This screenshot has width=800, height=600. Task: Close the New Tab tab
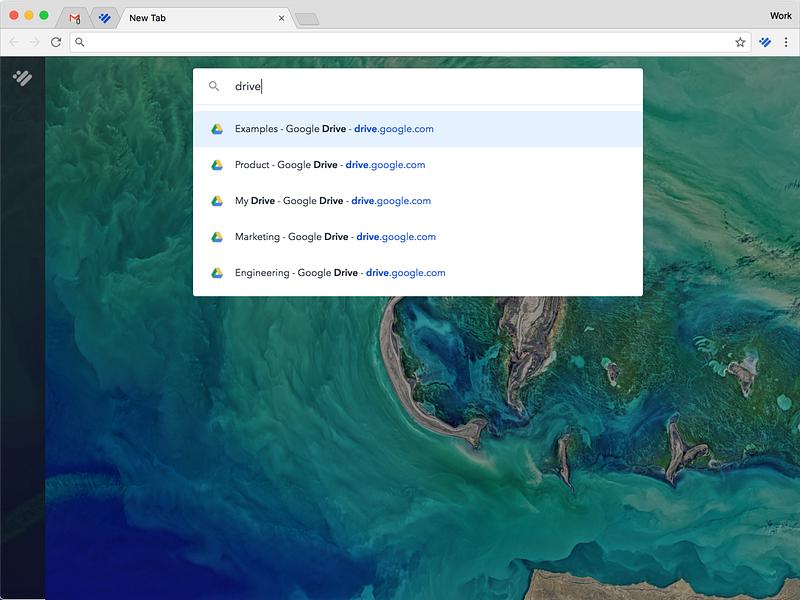282,18
